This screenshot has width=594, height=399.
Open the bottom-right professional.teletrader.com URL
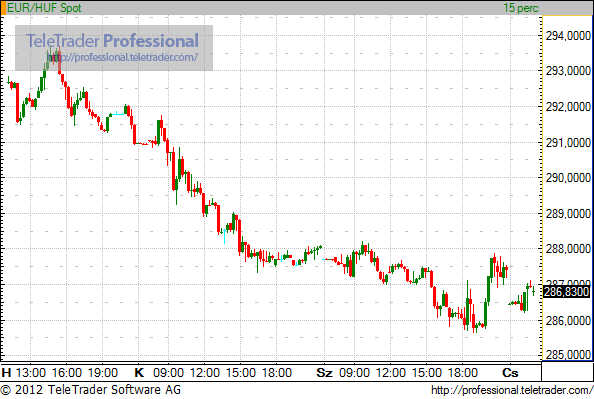pos(512,390)
